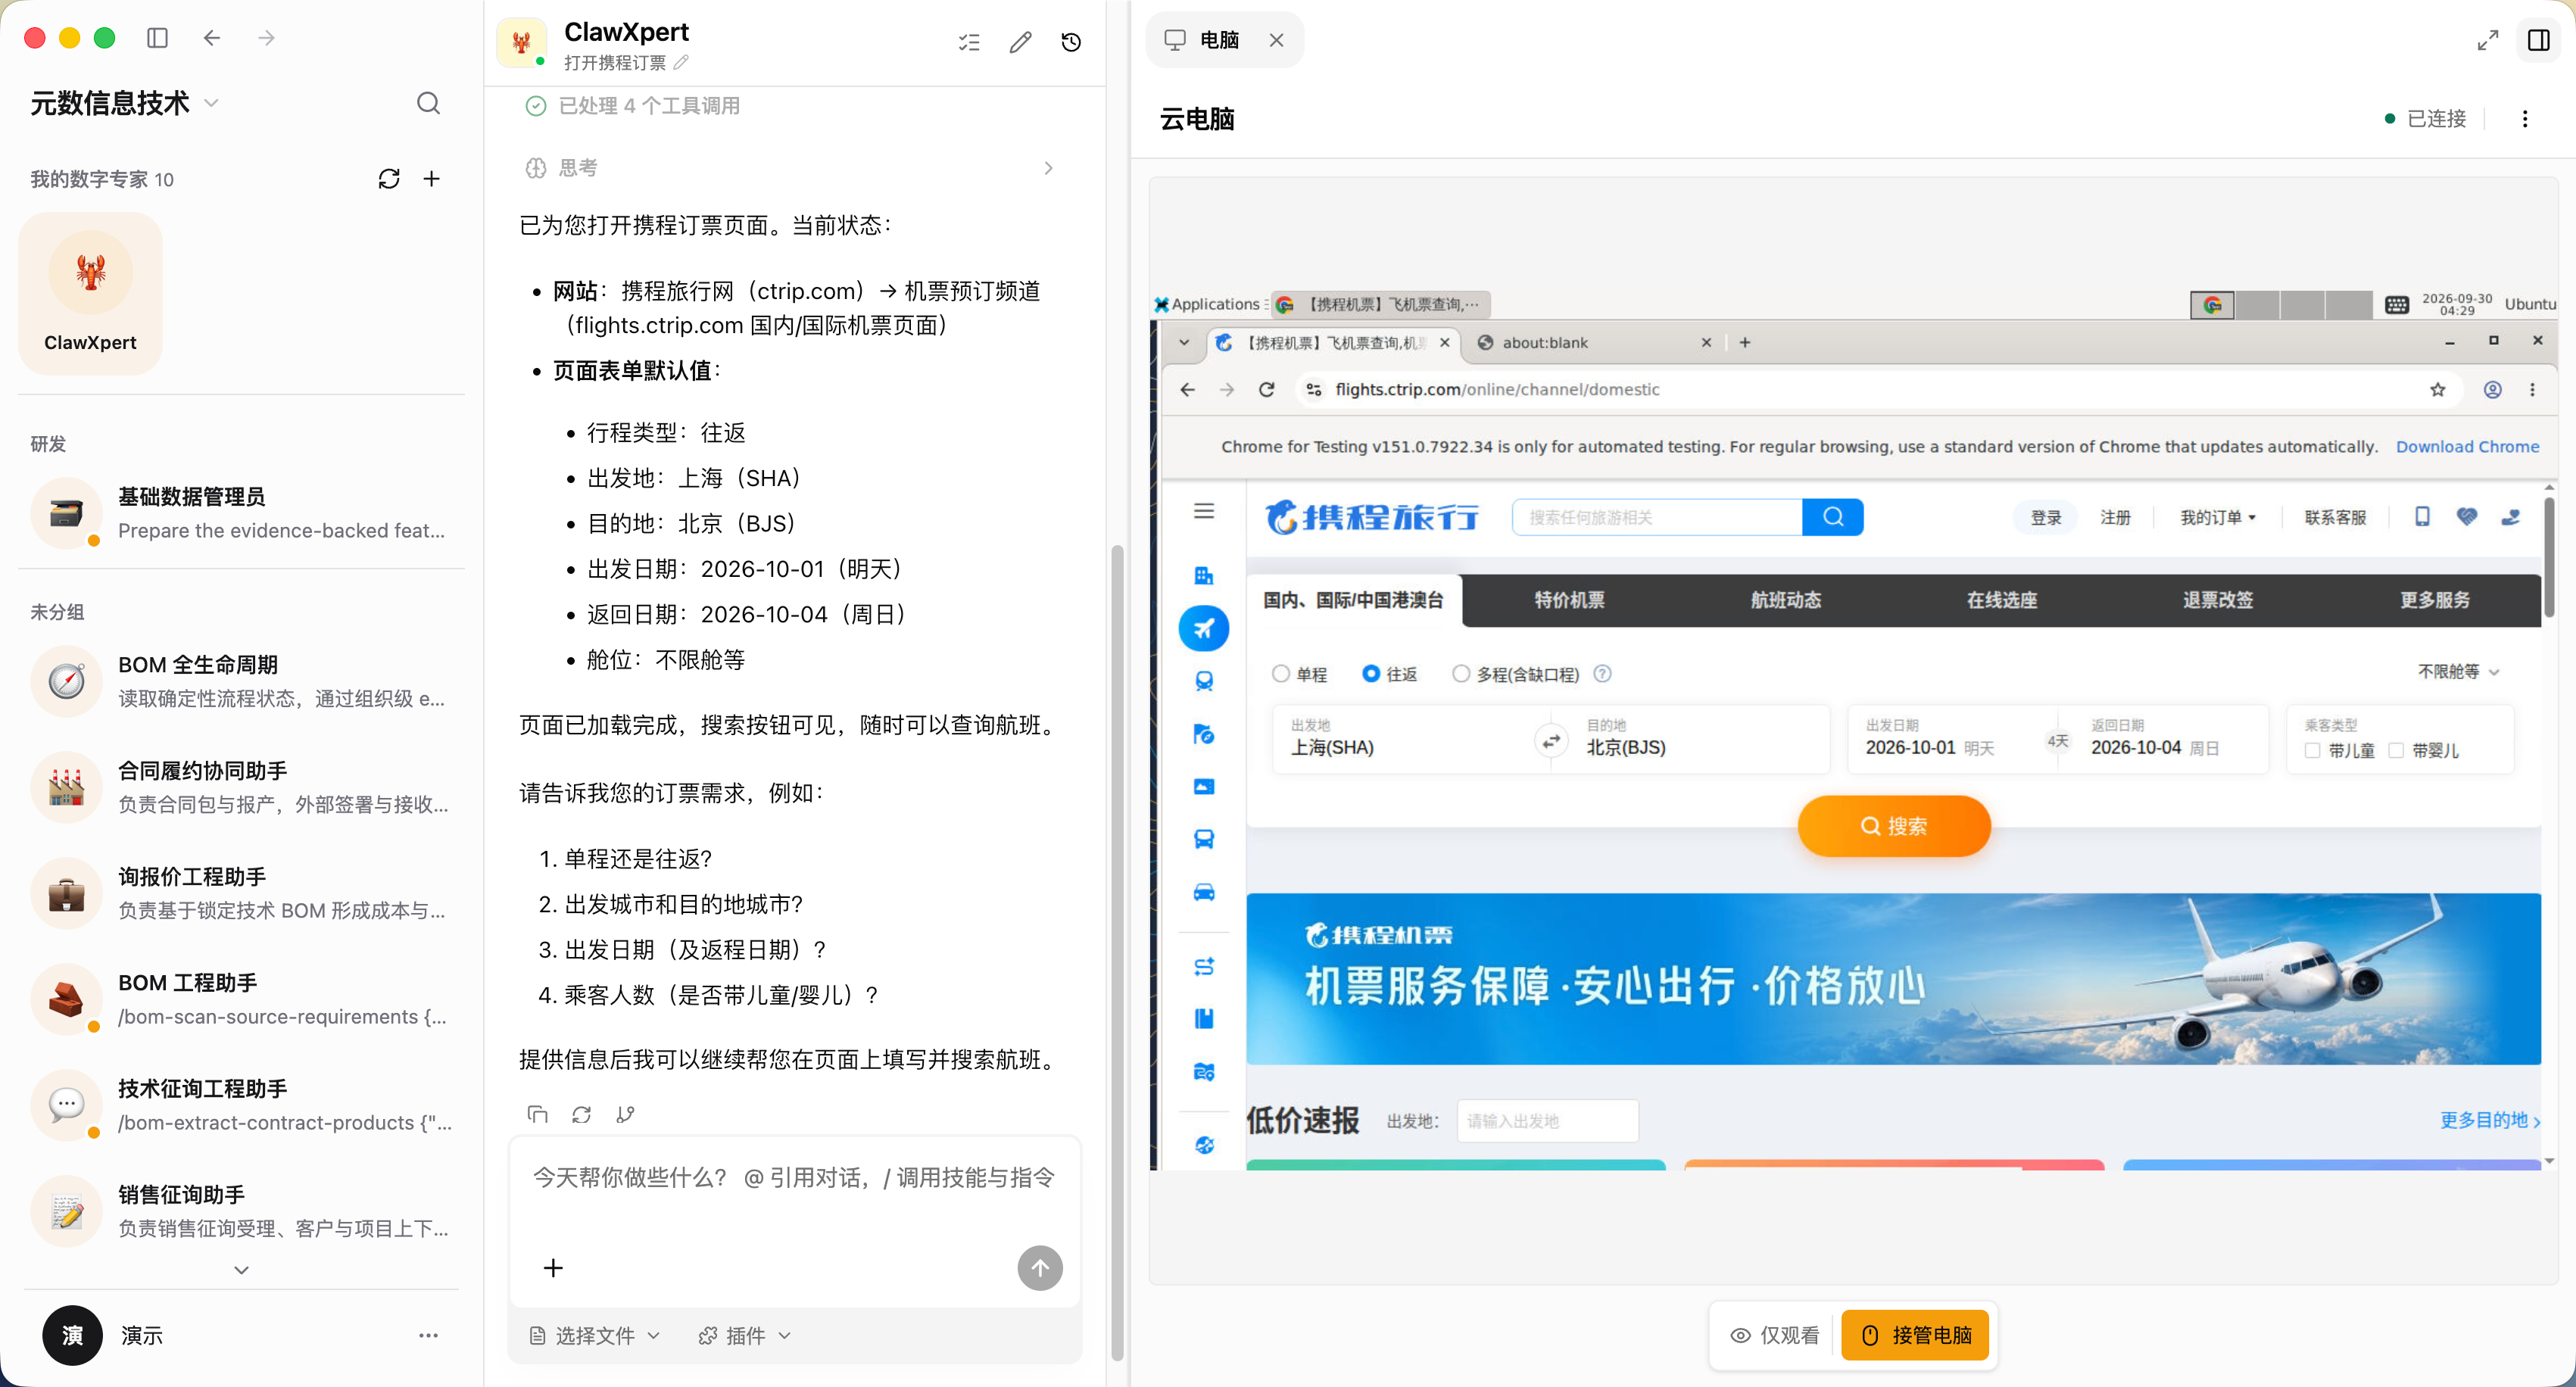Open the 更多目的地 link

click(x=2490, y=1120)
